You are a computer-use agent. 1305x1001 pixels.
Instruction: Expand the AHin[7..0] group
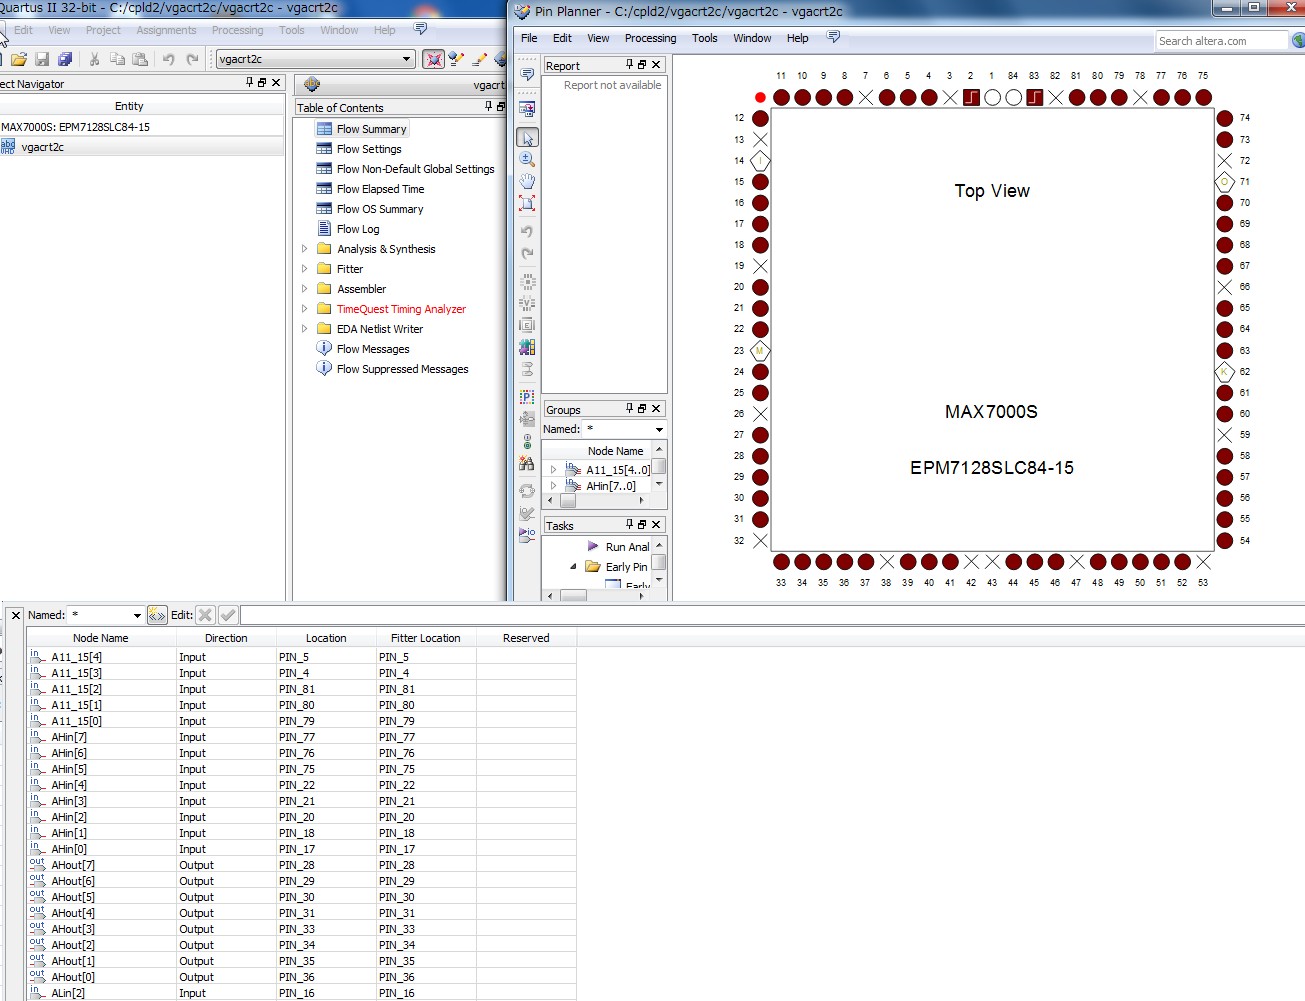point(553,485)
